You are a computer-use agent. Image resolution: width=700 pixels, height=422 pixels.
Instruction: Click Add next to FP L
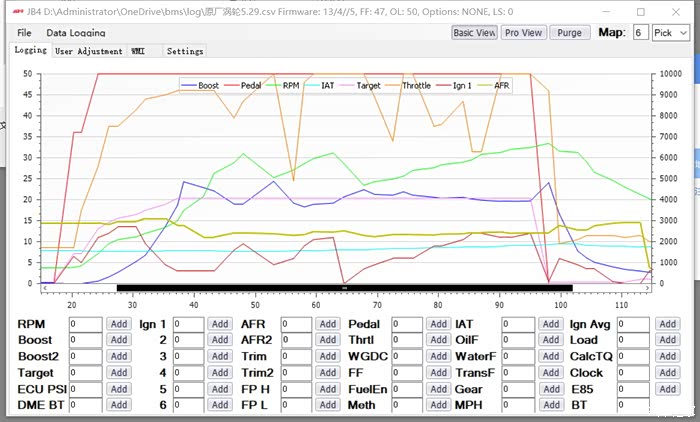(328, 405)
